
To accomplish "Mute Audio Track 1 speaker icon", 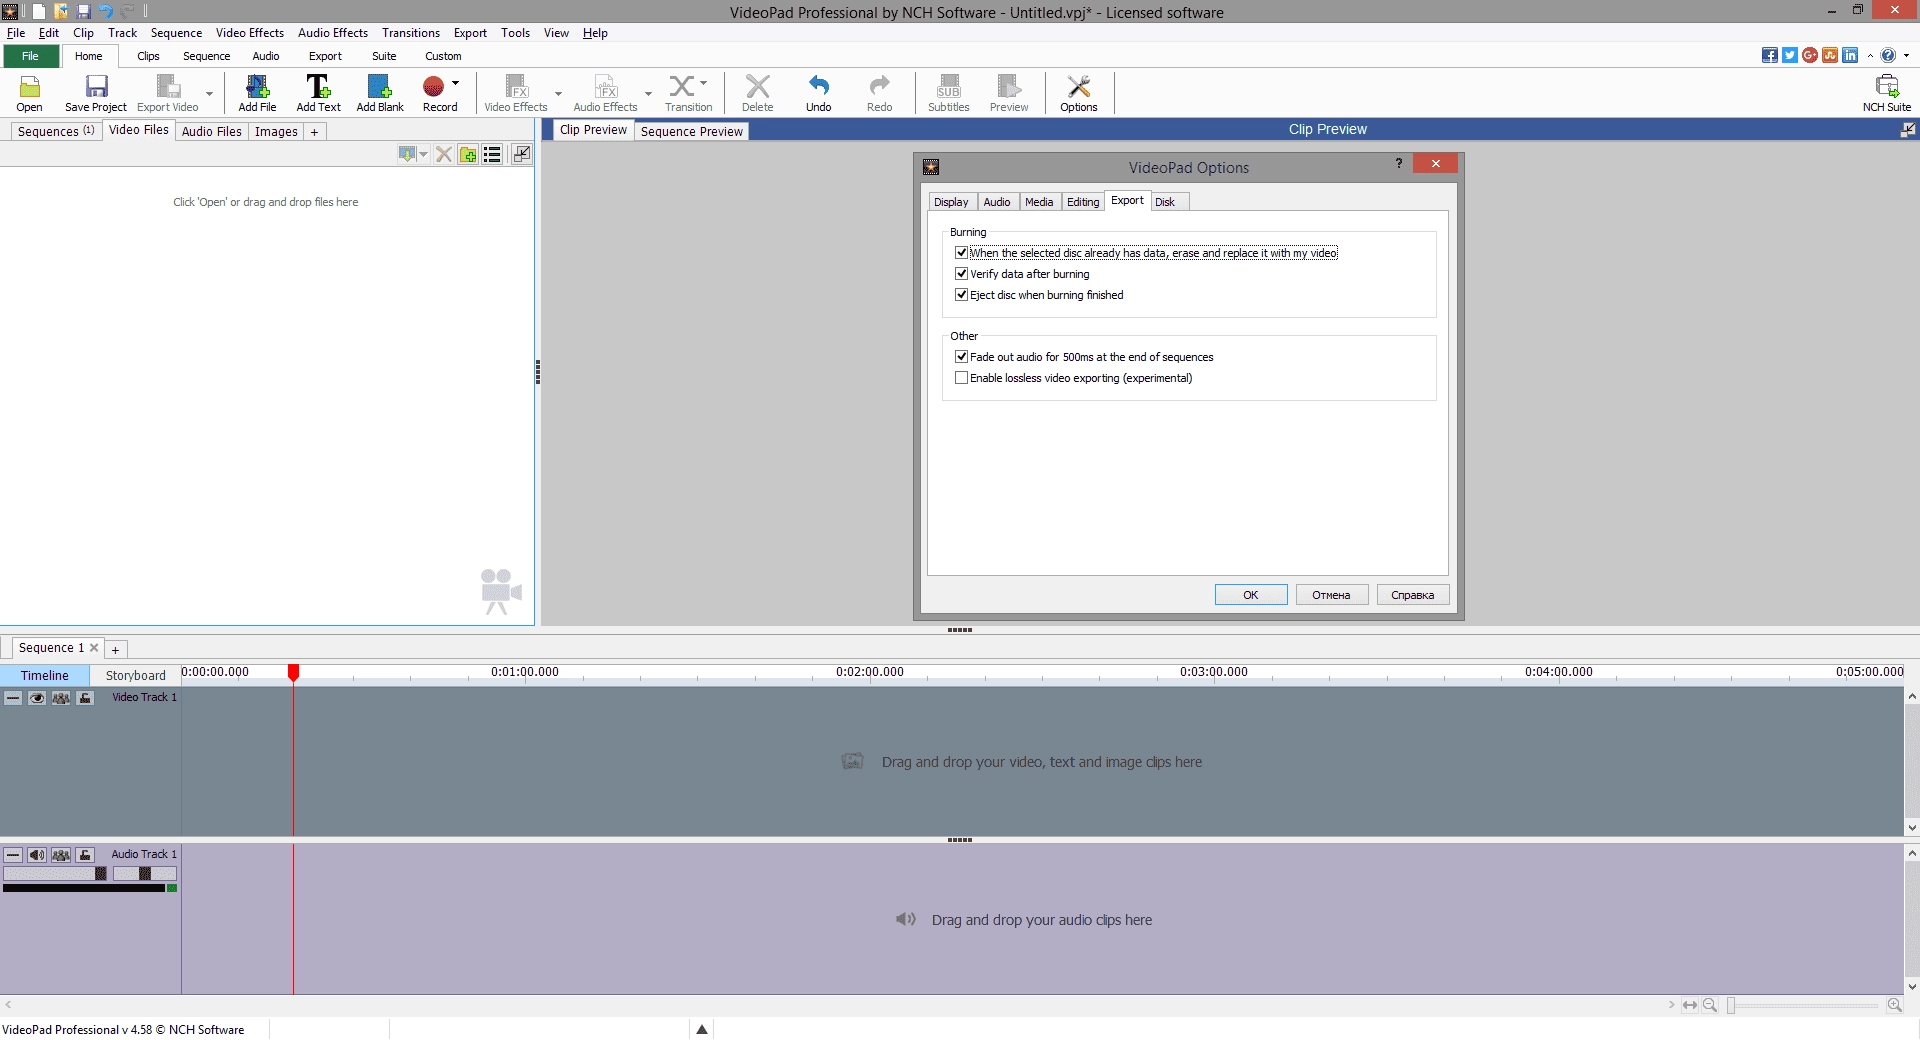I will (x=37, y=855).
